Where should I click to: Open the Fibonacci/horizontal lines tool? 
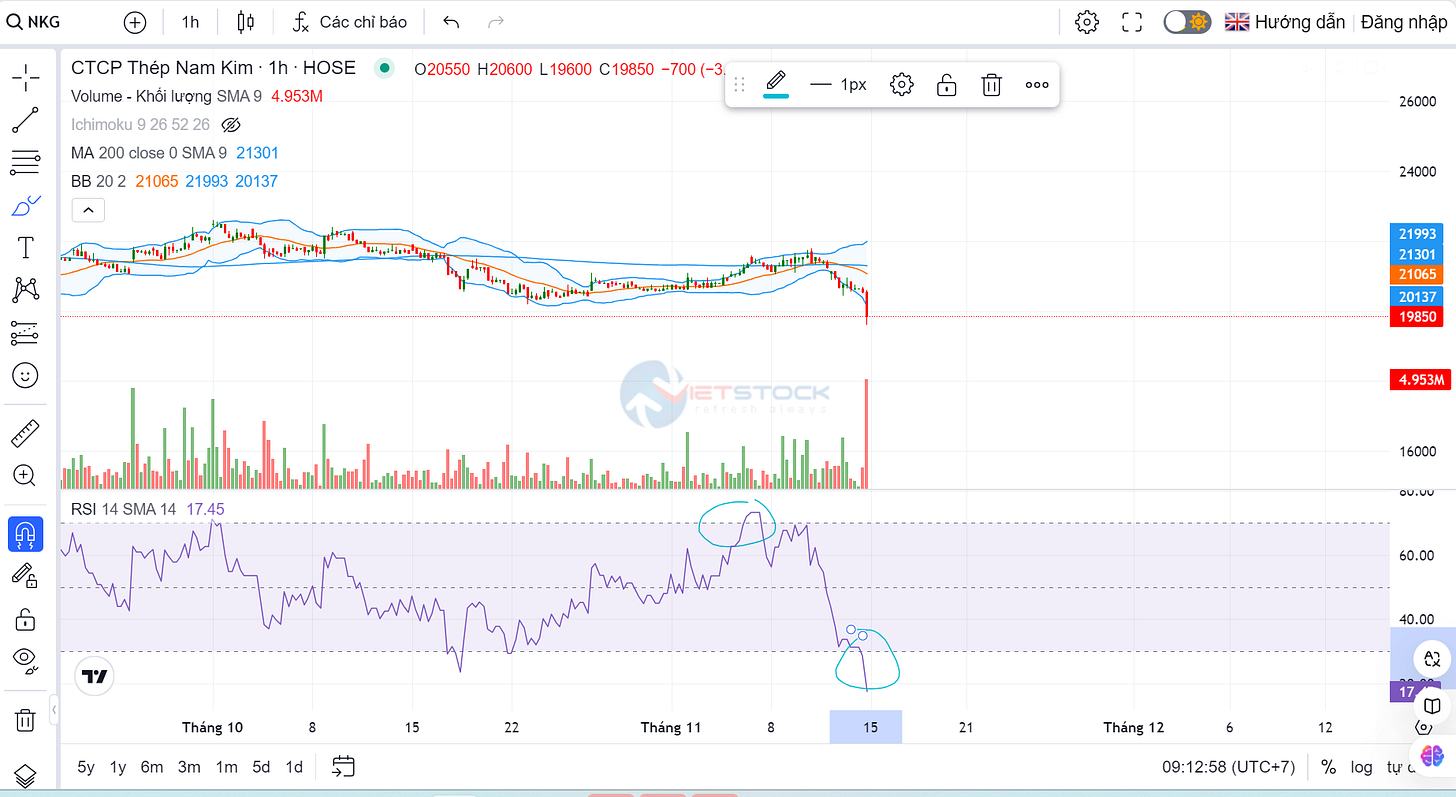[25, 163]
